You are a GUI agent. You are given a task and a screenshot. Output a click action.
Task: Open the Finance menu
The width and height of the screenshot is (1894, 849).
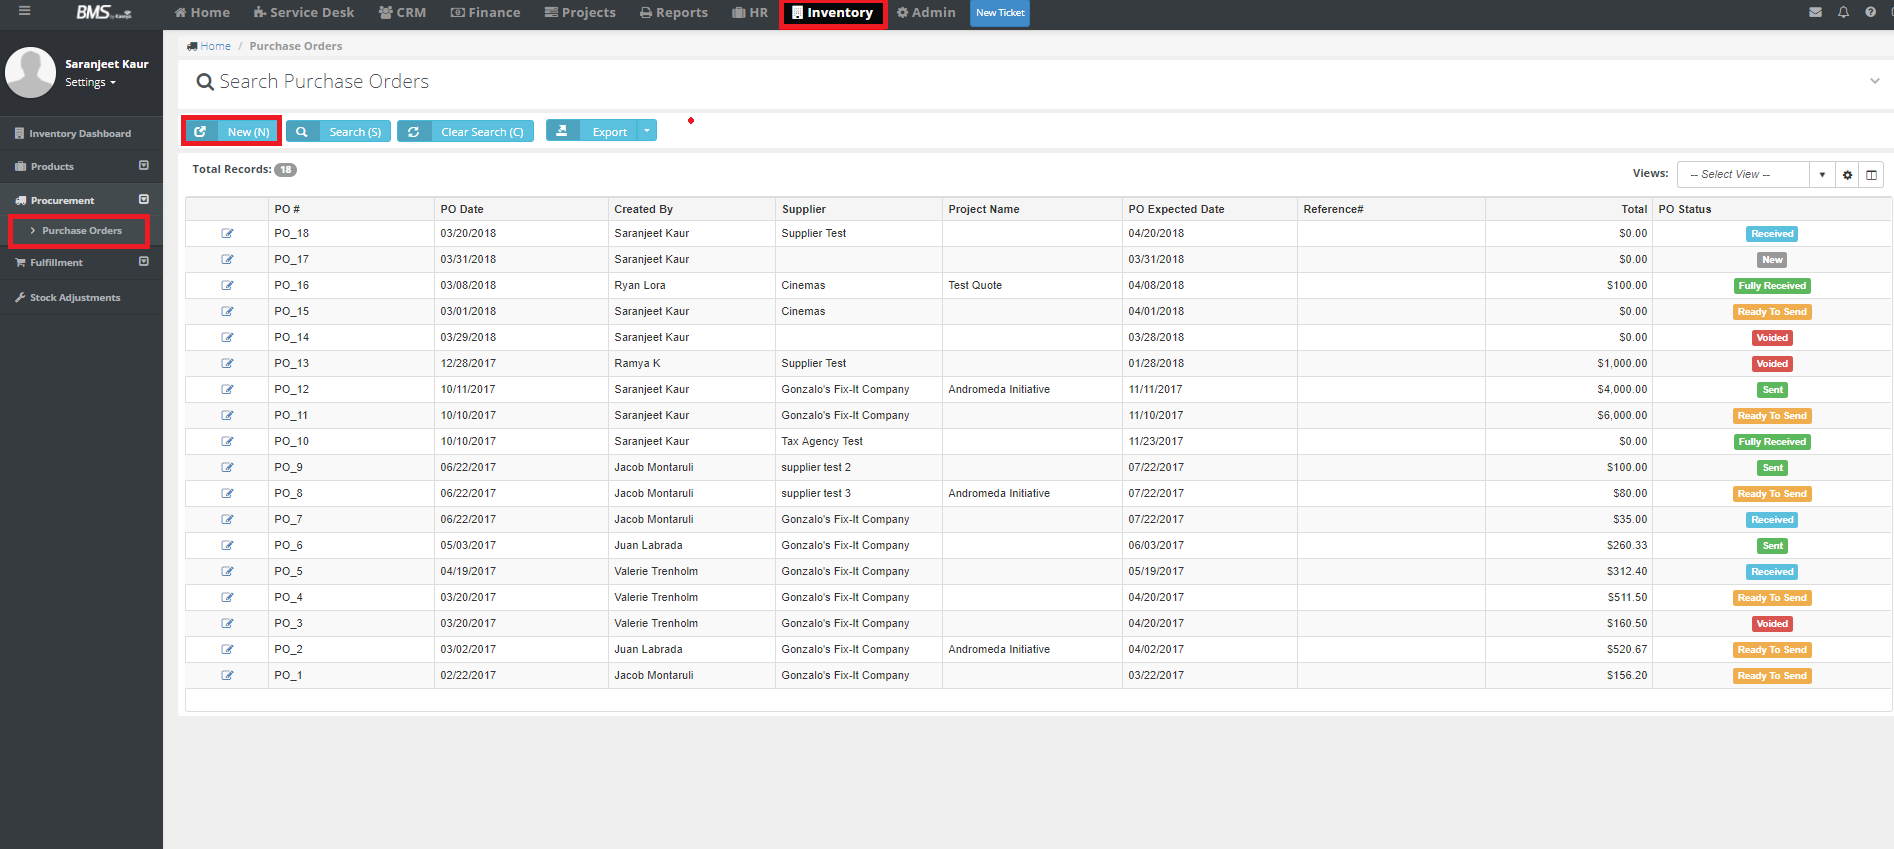[x=485, y=12]
